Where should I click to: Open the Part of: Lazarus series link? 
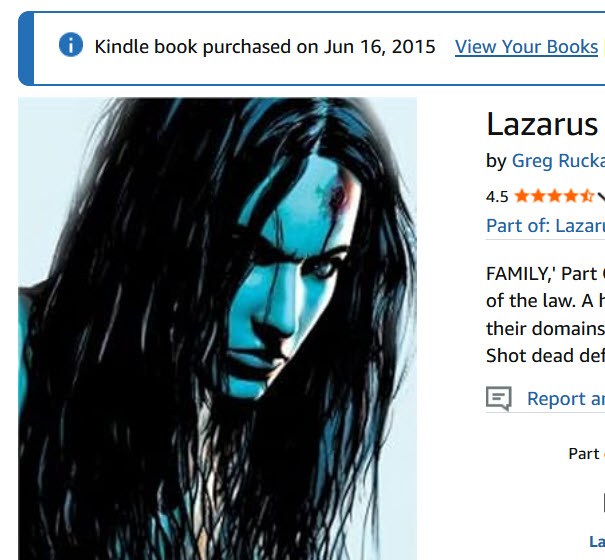(x=545, y=225)
